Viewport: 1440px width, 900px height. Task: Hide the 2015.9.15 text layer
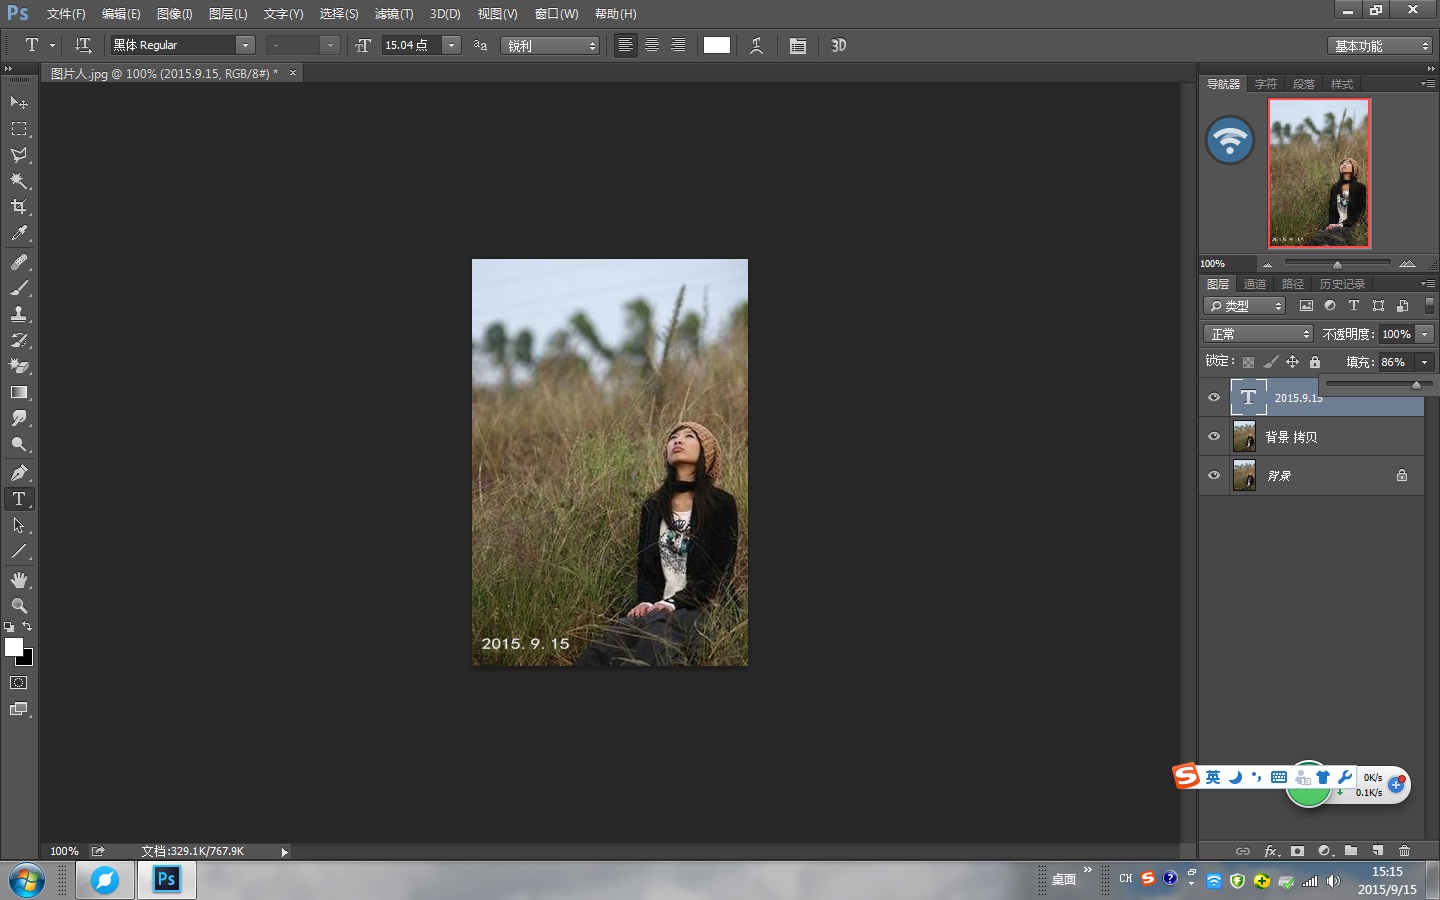[x=1214, y=397]
